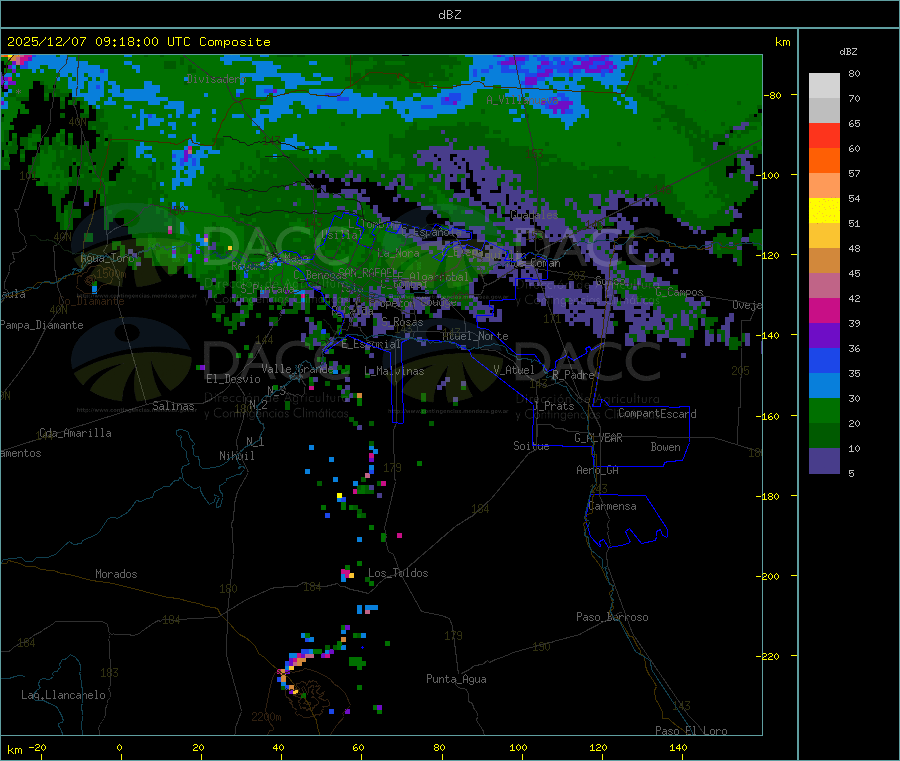Pick the deep orange swatch above 57
The width and height of the screenshot is (900, 761).
point(824,161)
